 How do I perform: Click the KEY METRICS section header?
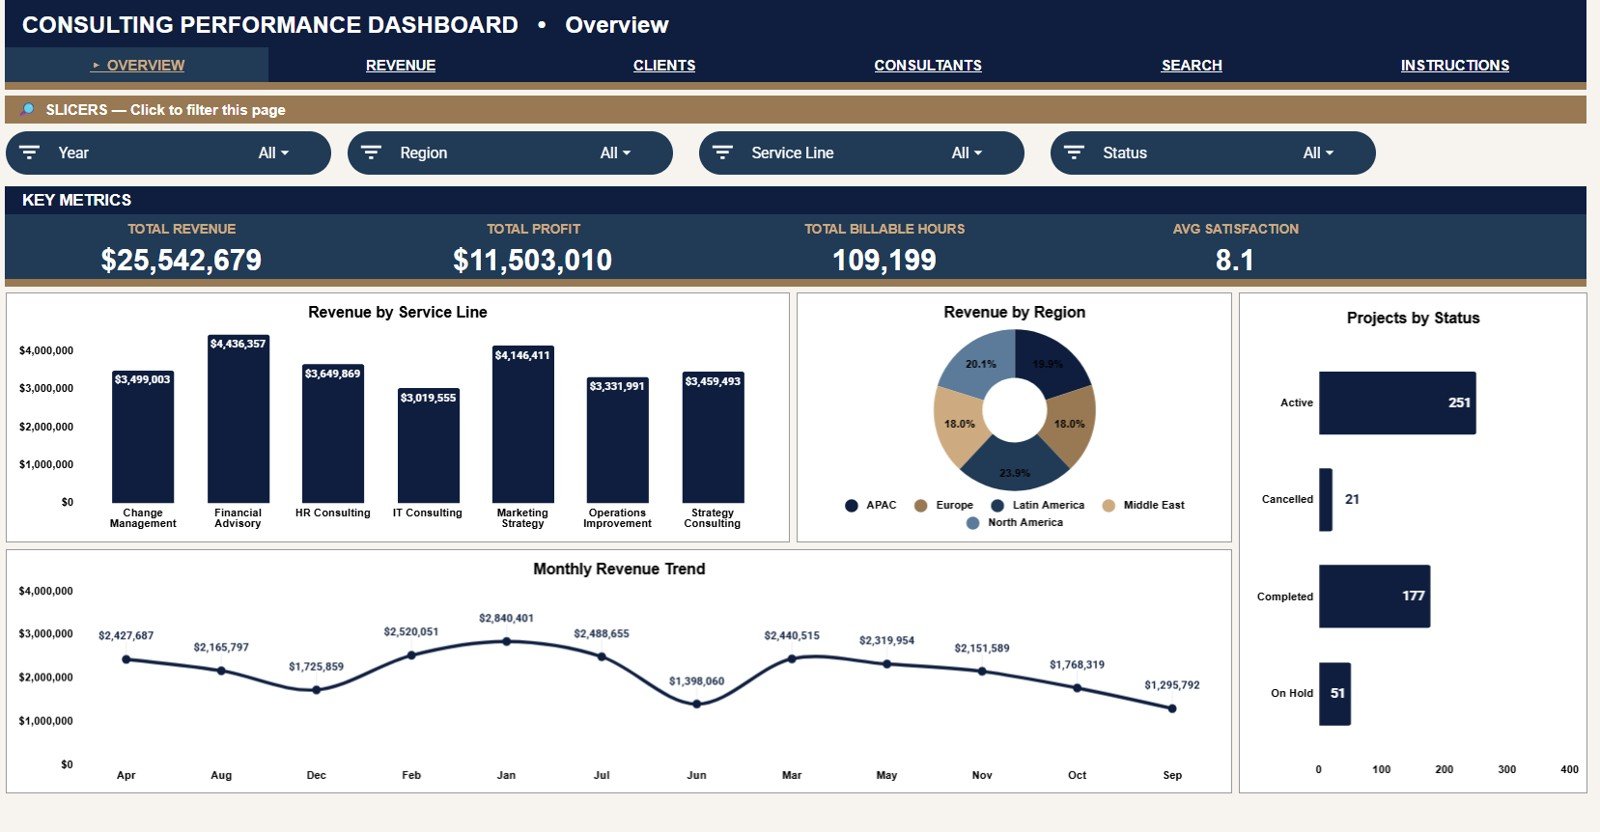point(77,200)
